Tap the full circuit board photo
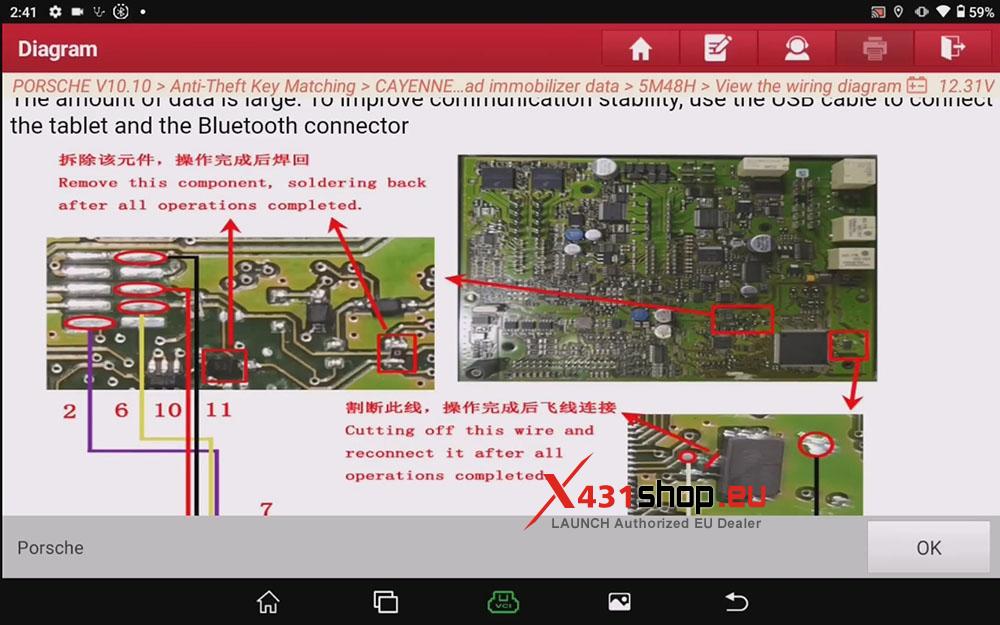1000x625 pixels. click(667, 268)
